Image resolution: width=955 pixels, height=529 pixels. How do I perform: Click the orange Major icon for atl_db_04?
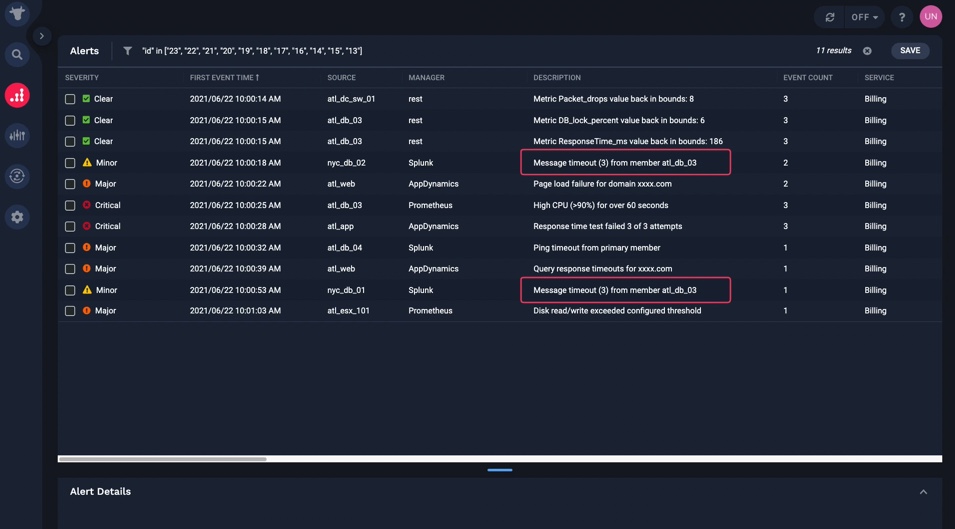pos(86,247)
